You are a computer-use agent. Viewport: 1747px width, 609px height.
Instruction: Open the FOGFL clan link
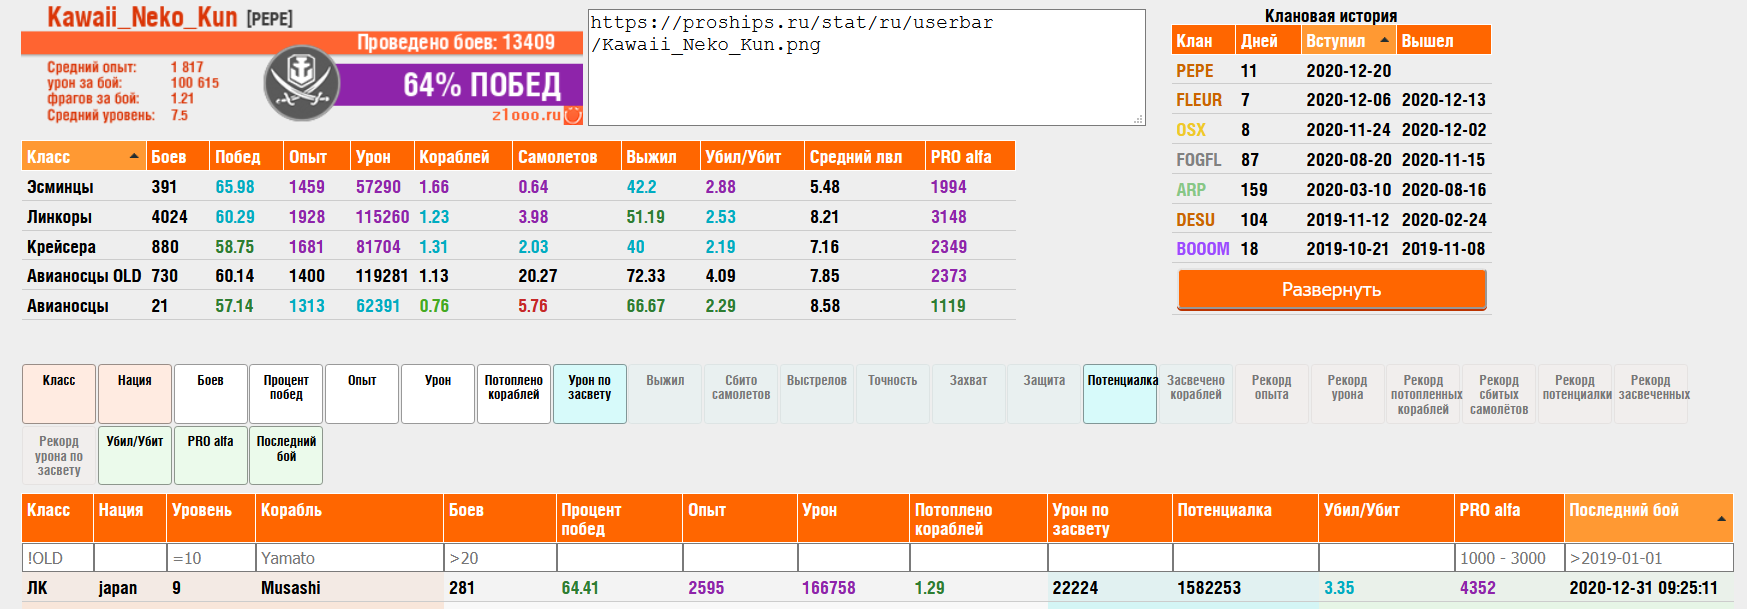tap(1199, 160)
